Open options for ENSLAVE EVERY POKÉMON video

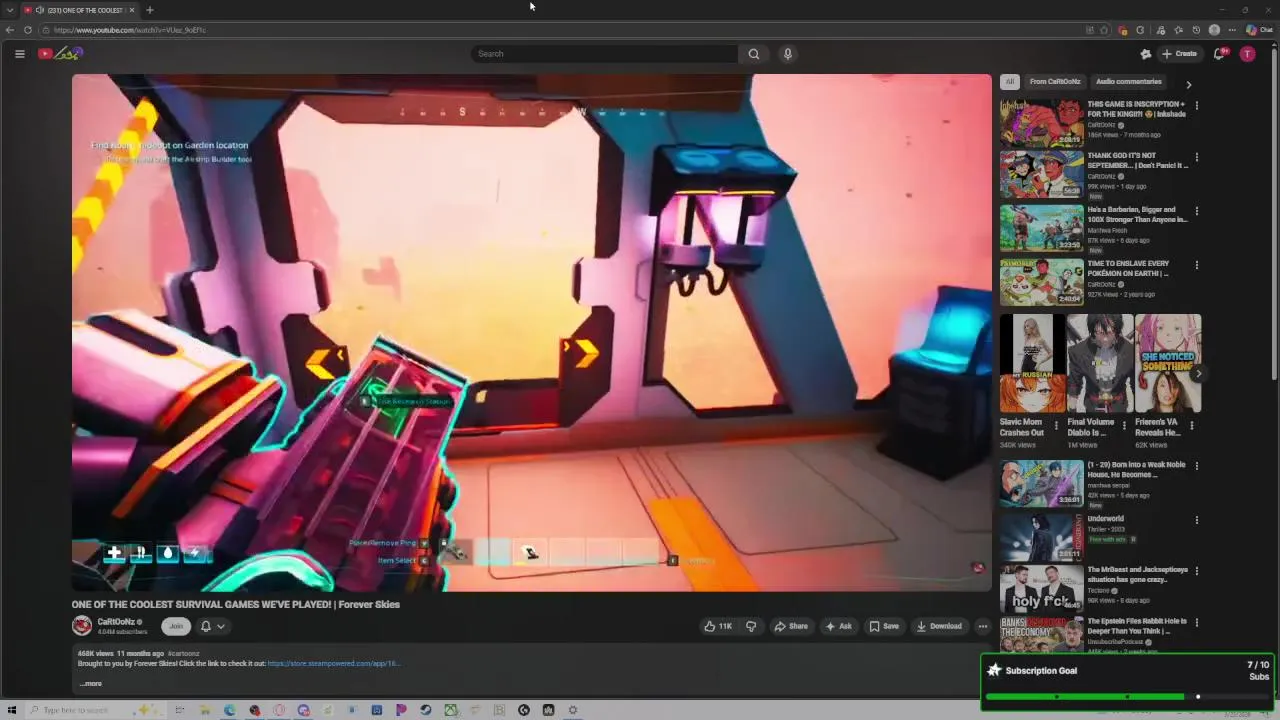coord(1196,265)
